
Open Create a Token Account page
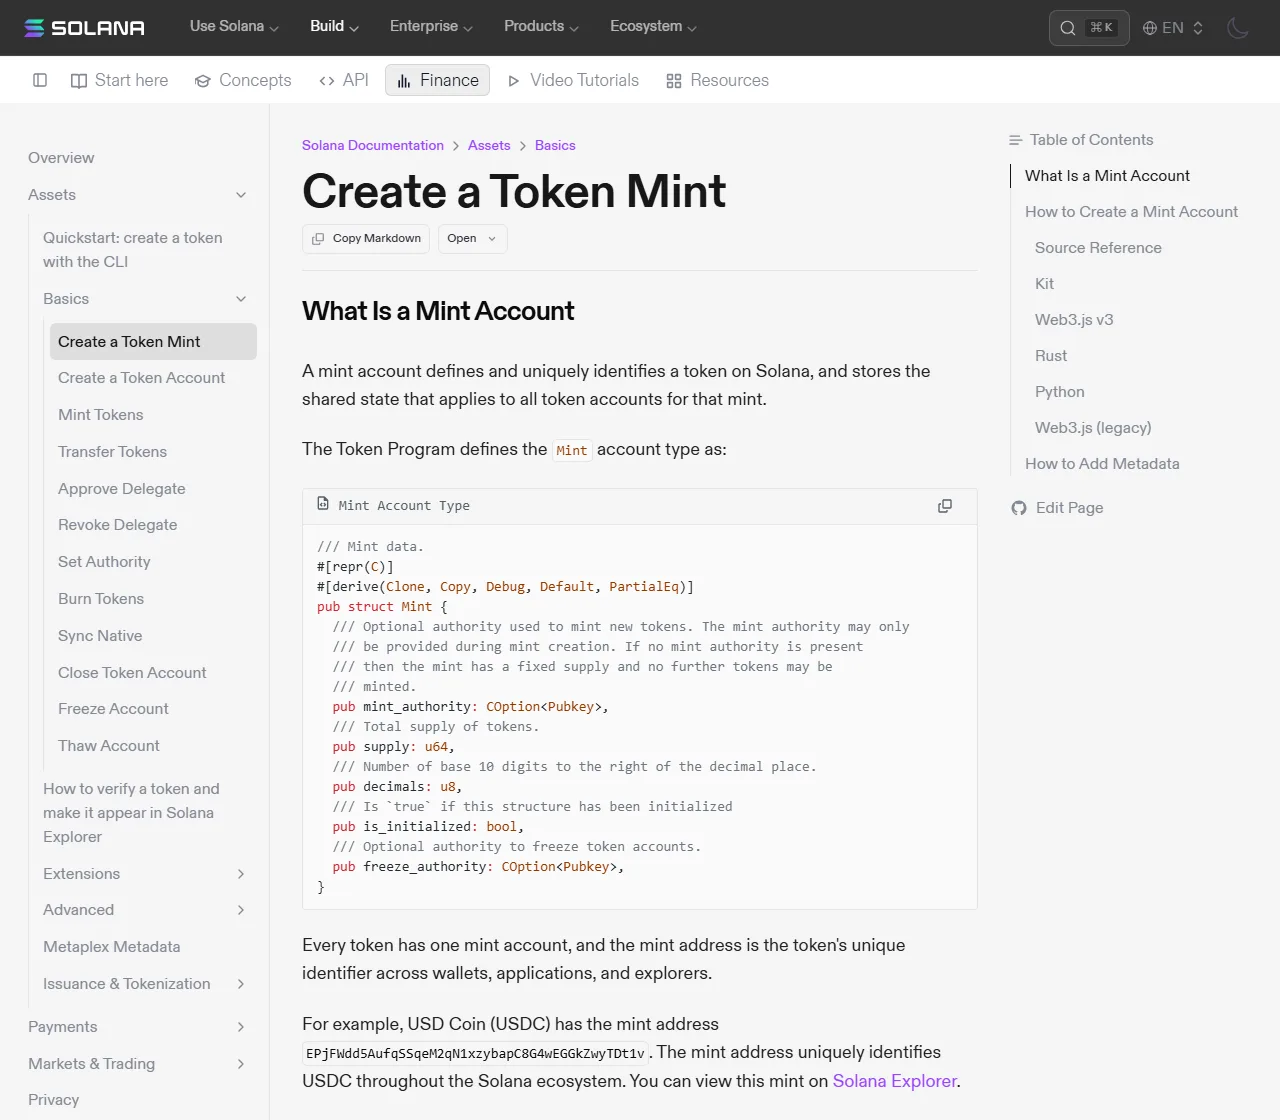141,378
